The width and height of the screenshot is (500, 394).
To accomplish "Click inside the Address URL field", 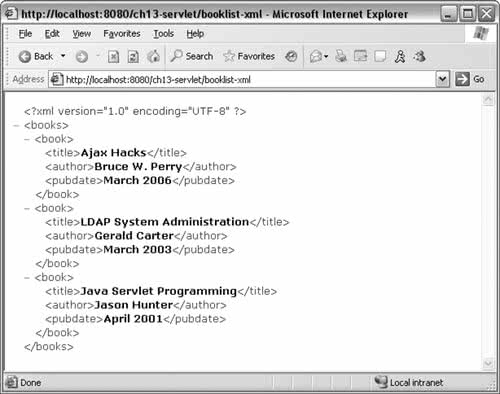I will (242, 80).
